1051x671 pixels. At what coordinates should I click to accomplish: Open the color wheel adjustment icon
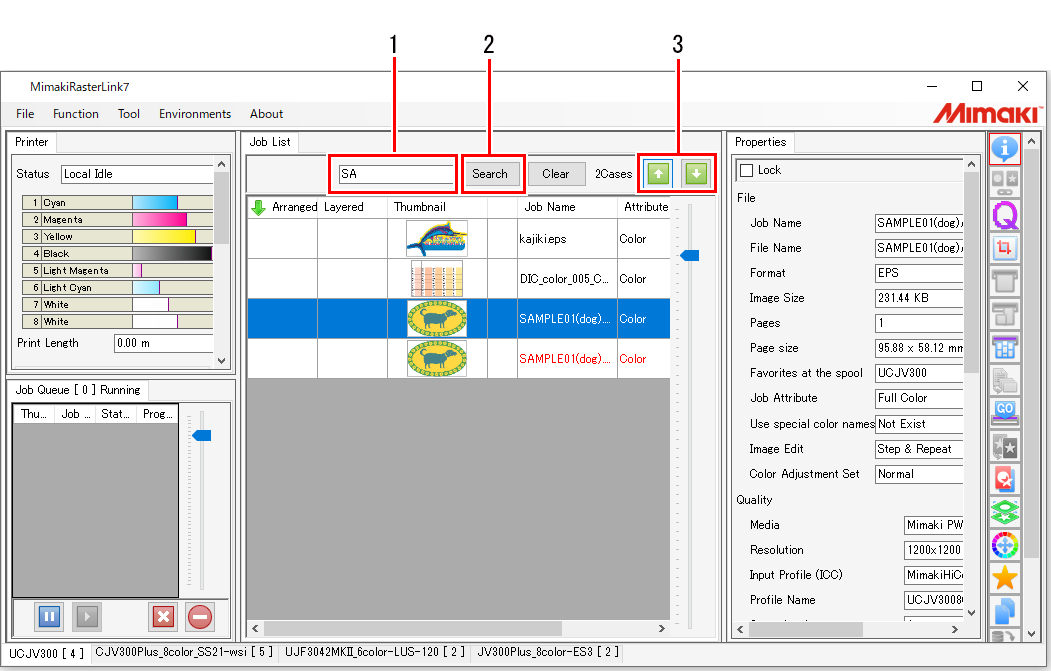click(1005, 544)
